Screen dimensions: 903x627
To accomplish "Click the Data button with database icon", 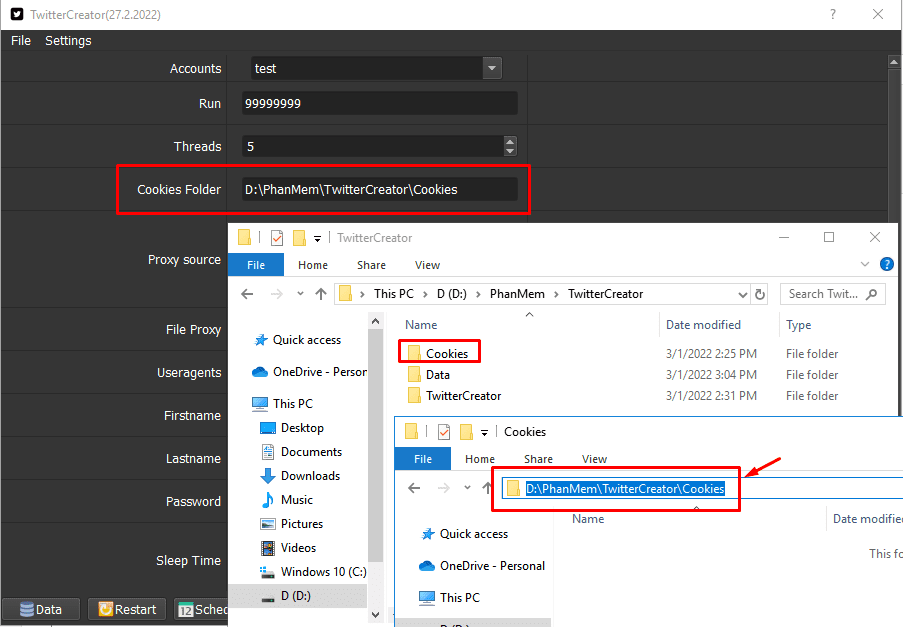I will (x=40, y=609).
